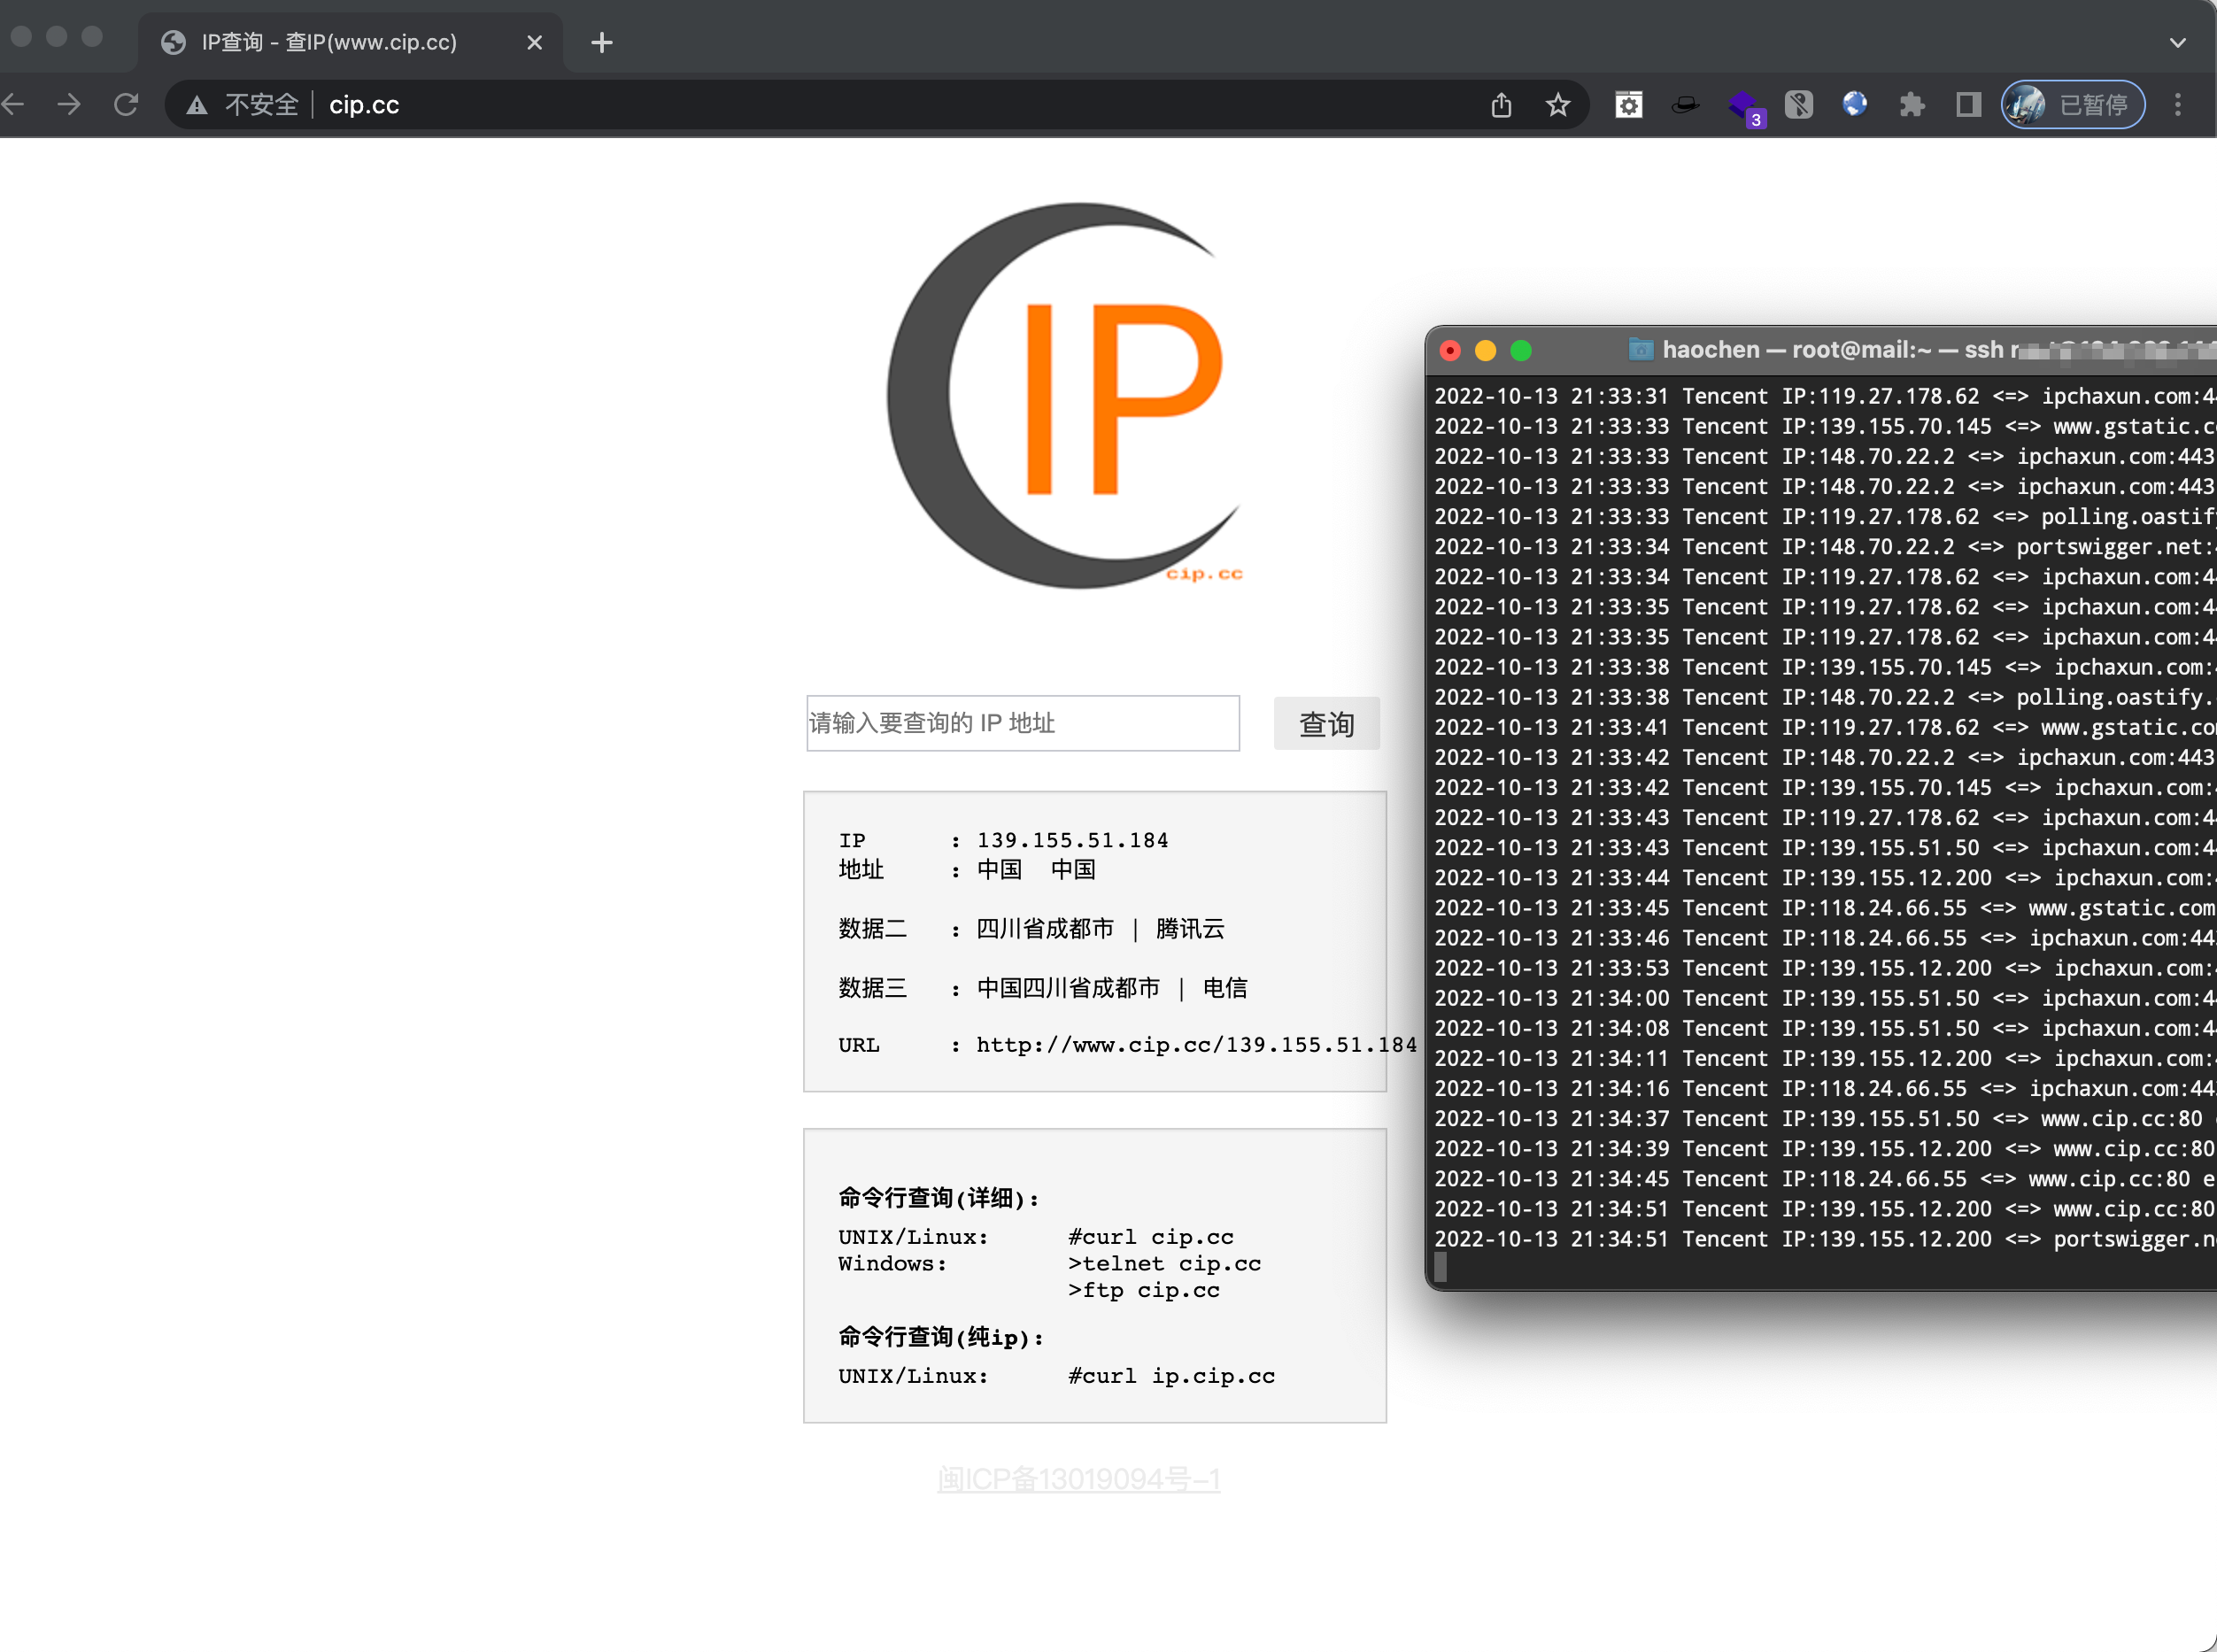Screen dimensions: 2217x1652
Task: Click the URL http://www.cip.cc/139.155.51.184 text
Action: tap(1197, 1045)
